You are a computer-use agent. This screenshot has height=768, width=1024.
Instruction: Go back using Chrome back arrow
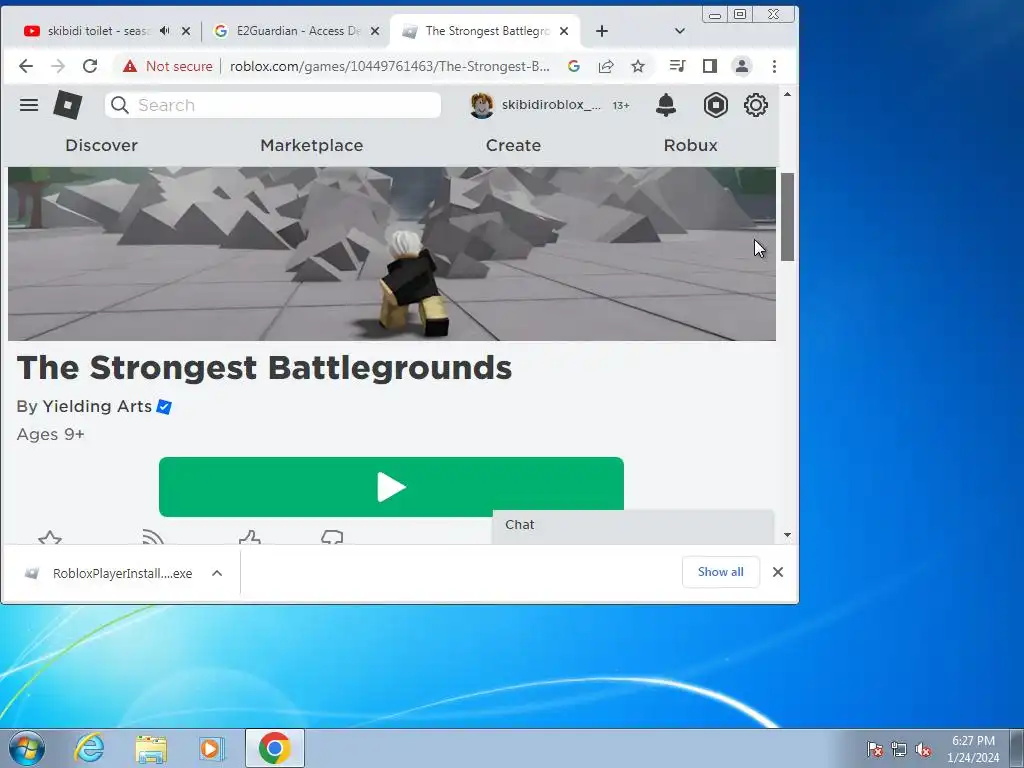[x=25, y=66]
